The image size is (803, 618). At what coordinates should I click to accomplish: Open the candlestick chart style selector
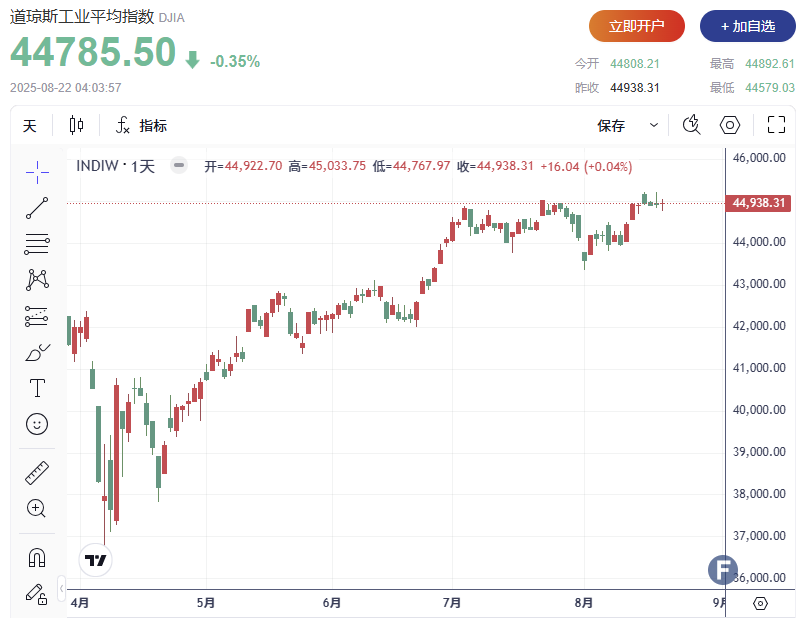[x=76, y=125]
